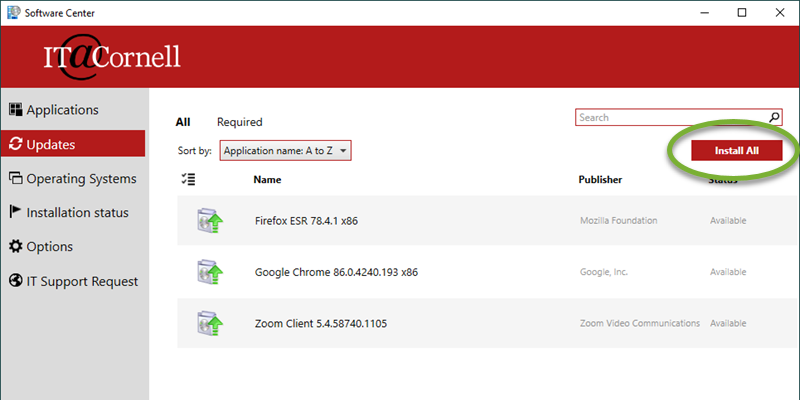The image size is (800, 400).
Task: Click the Google Chrome update icon
Action: (209, 271)
